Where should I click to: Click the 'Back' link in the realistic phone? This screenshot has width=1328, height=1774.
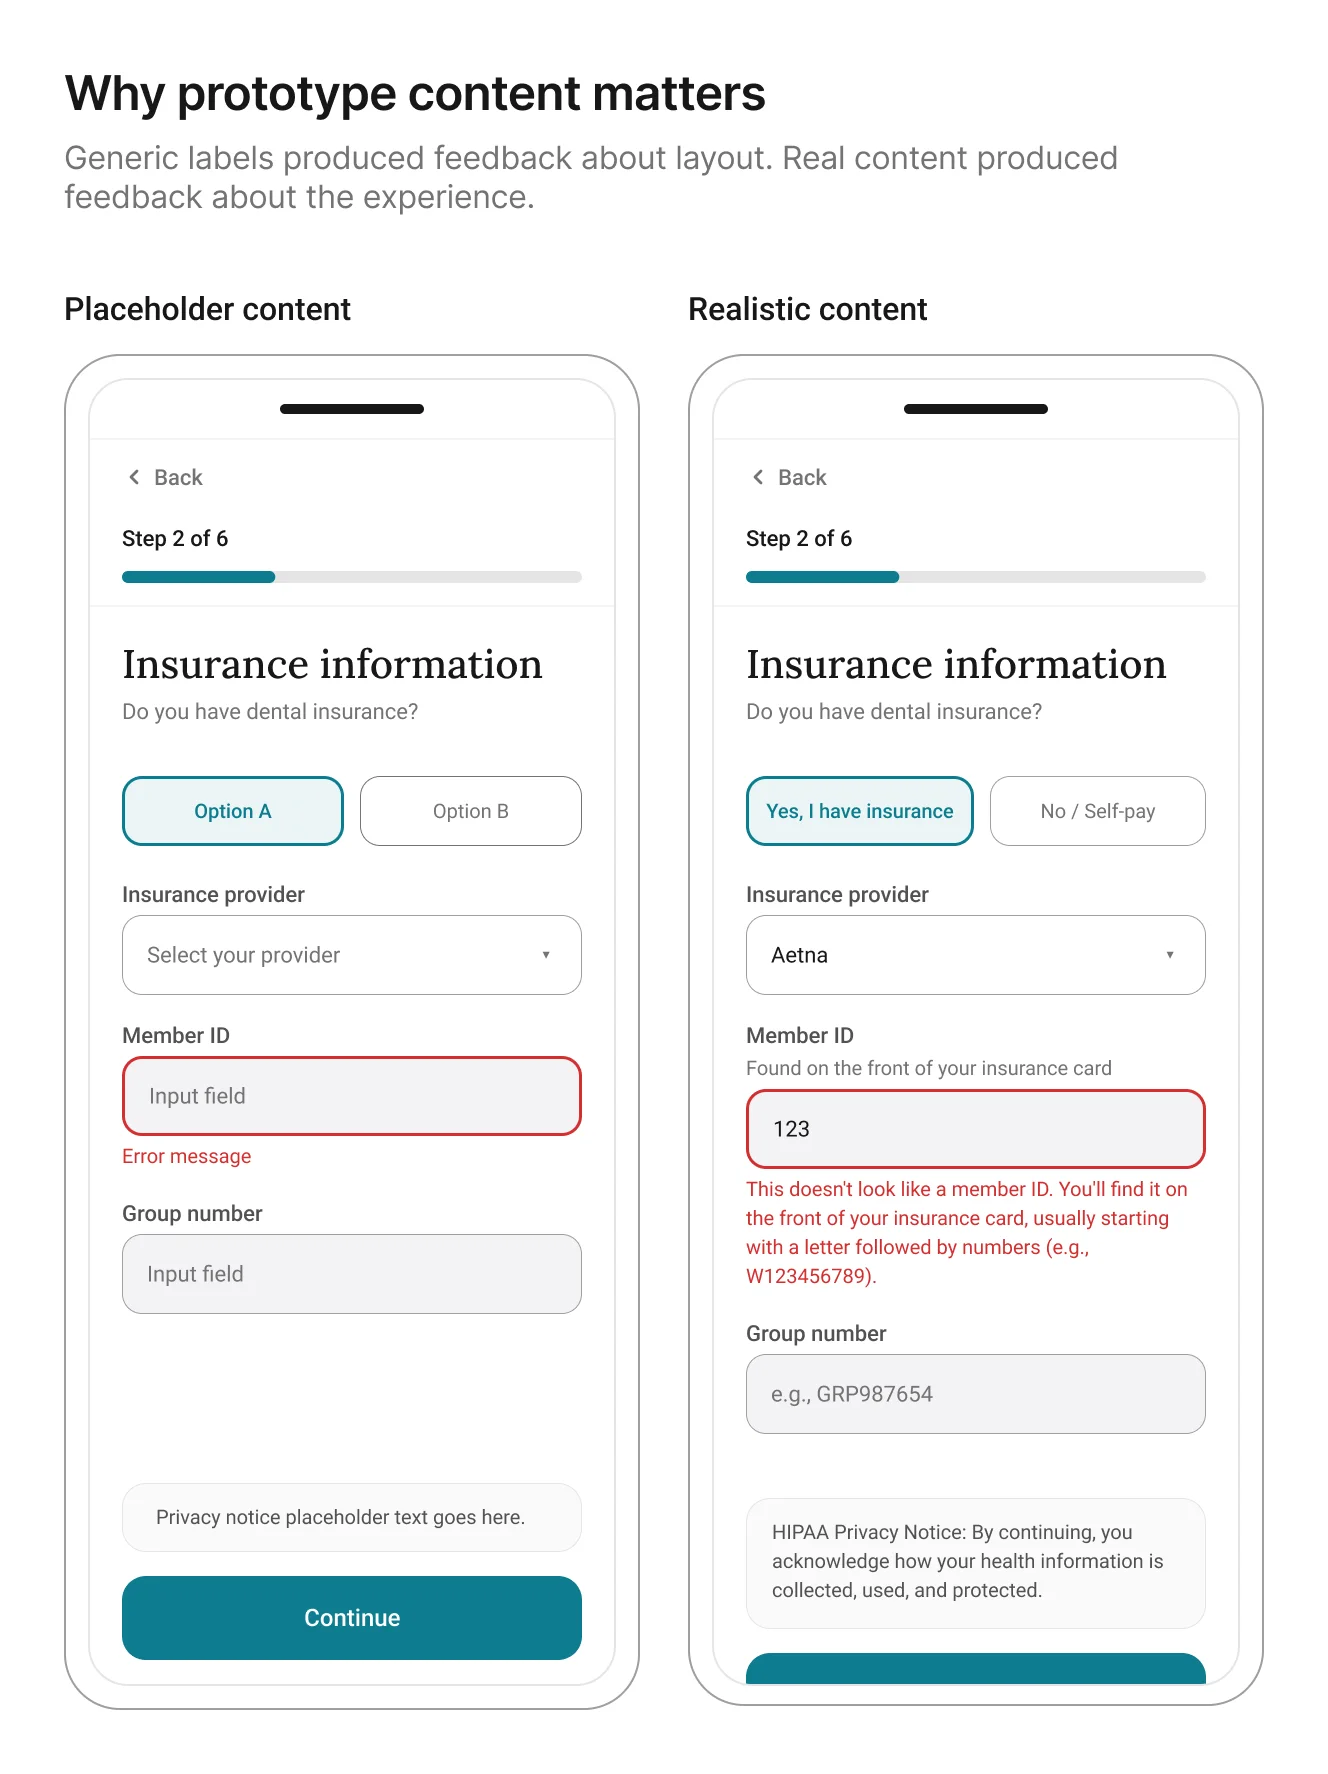pos(802,477)
